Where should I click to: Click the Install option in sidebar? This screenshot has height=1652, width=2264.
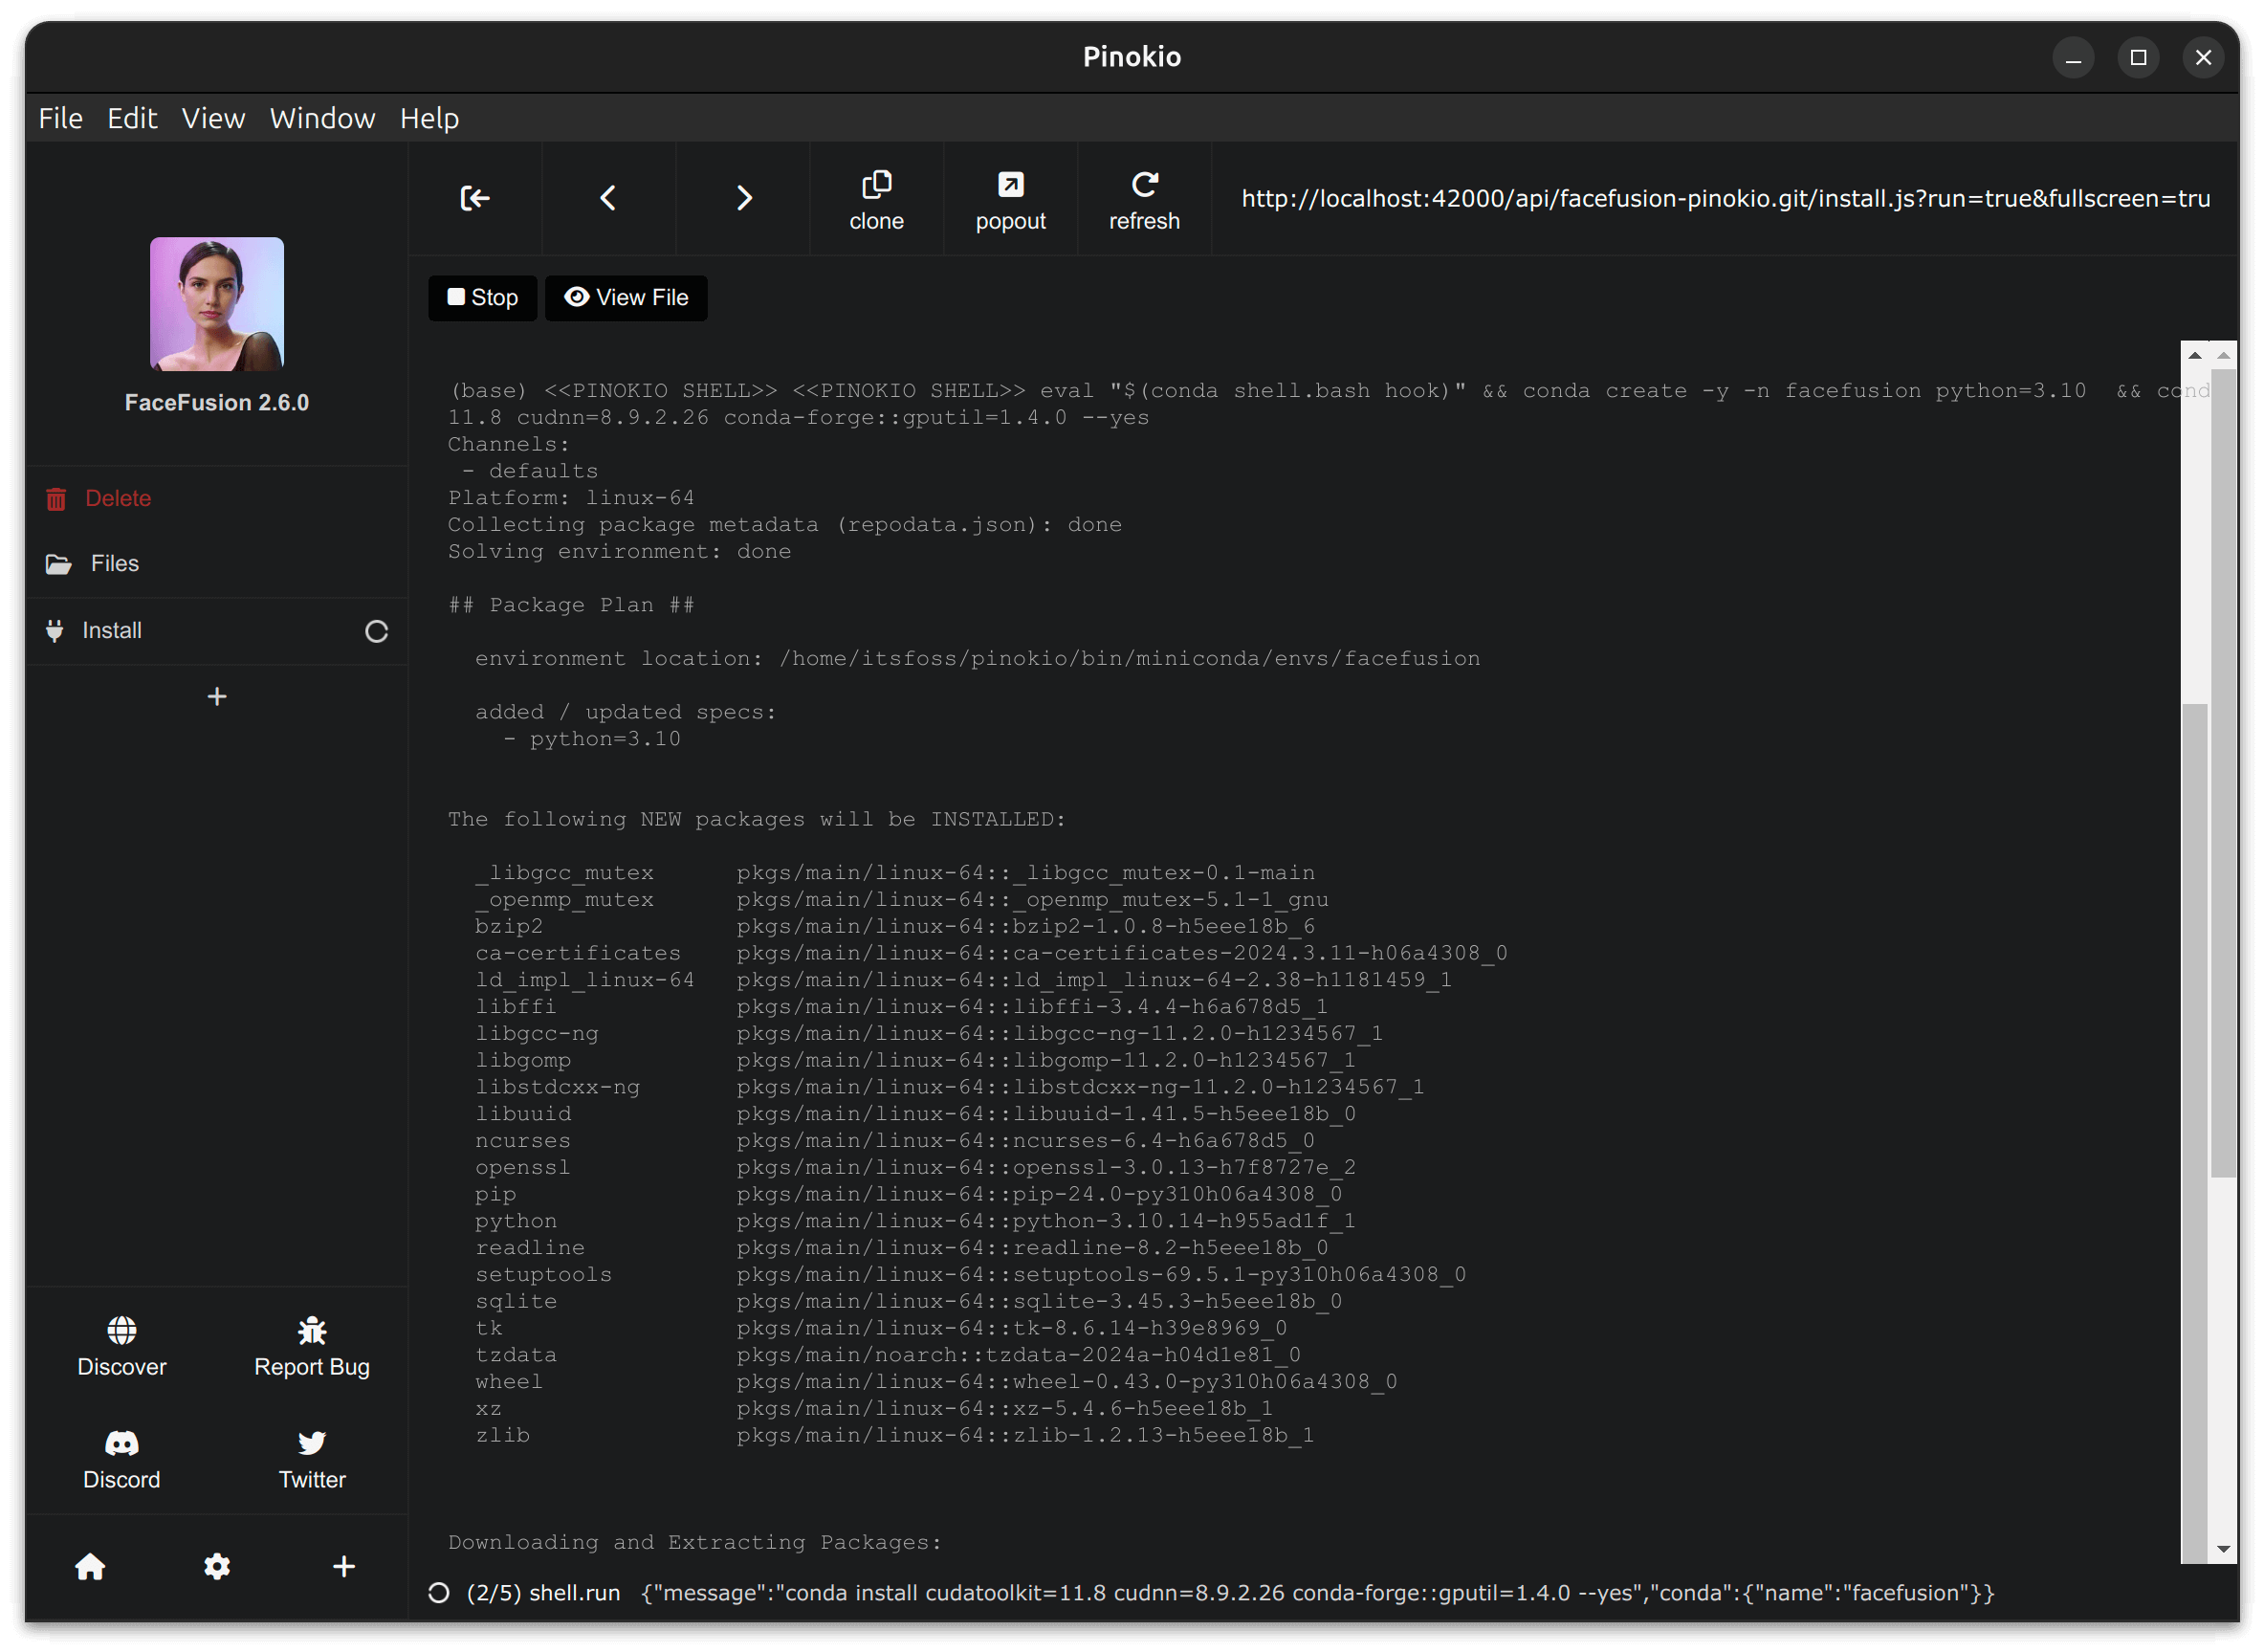pos(113,628)
